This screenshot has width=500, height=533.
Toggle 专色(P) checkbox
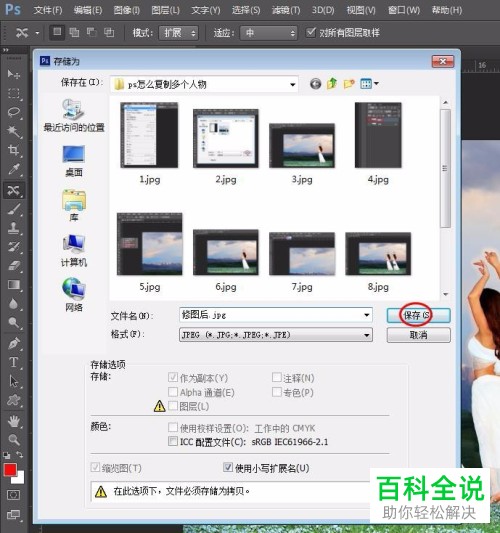pos(277,392)
